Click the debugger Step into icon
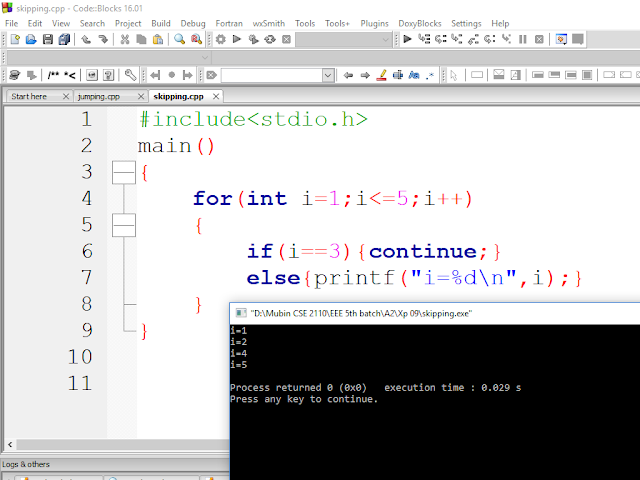Screen dimensions: 640x480 coord(457,39)
